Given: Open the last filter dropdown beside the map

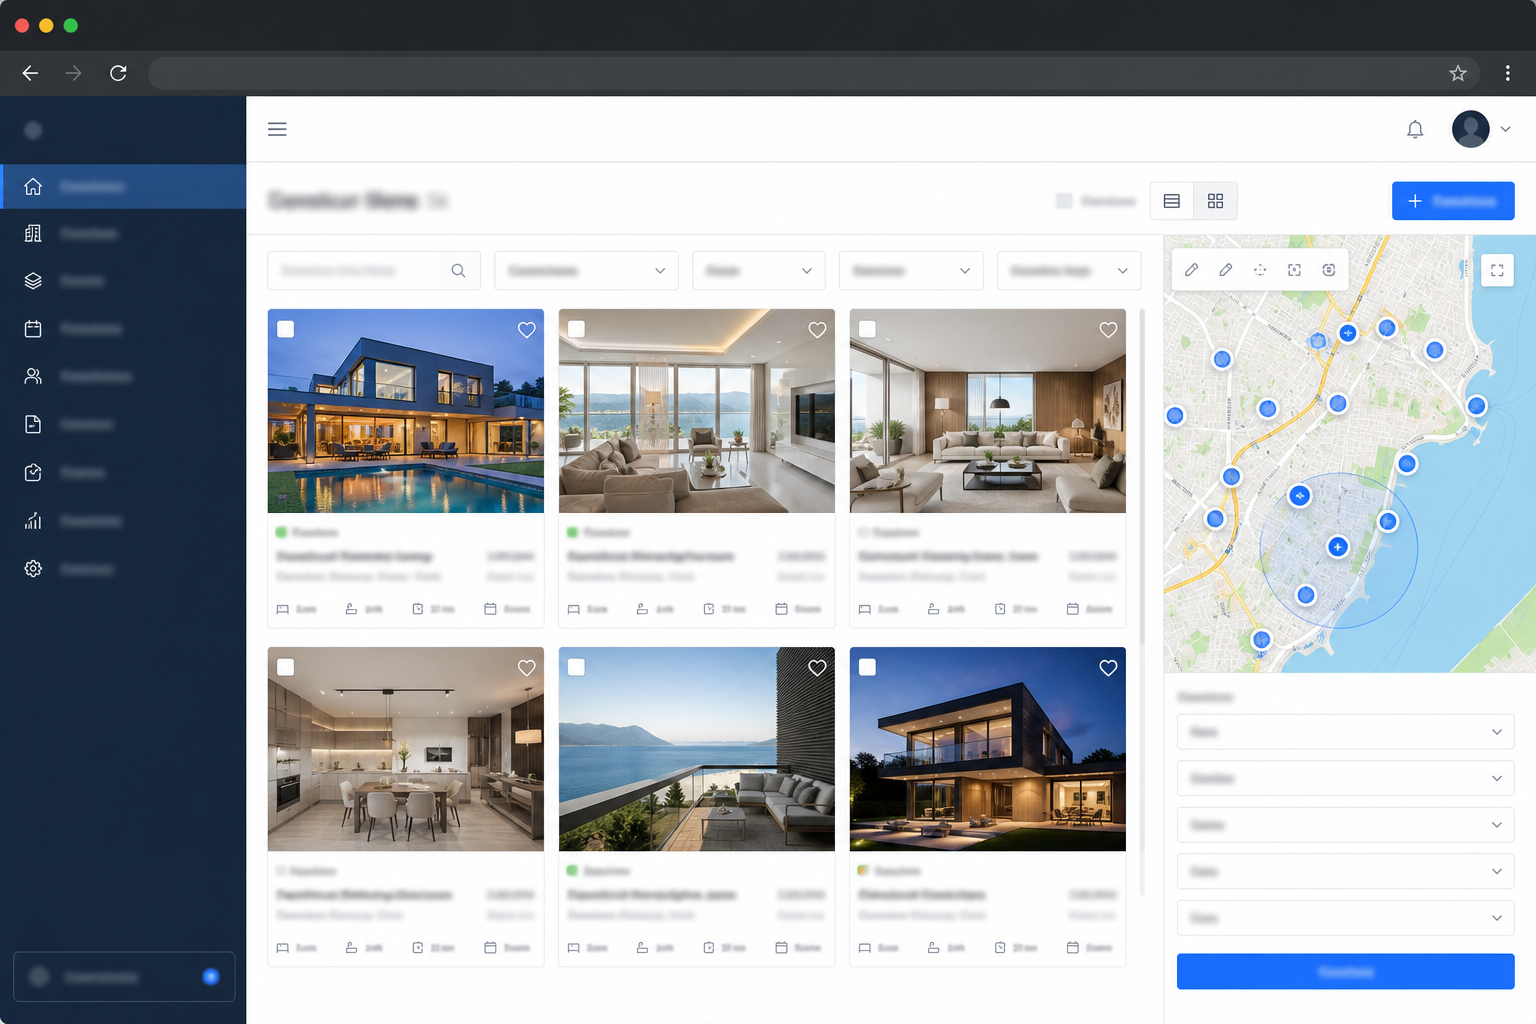Looking at the screenshot, I should pos(1069,271).
